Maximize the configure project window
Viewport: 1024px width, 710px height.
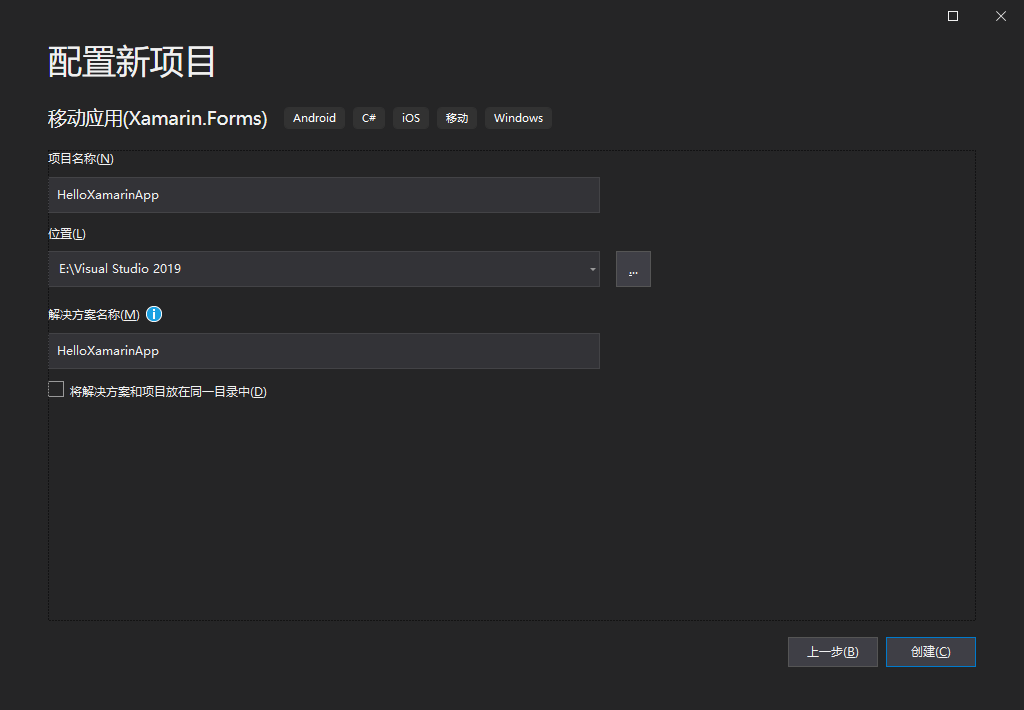[953, 16]
